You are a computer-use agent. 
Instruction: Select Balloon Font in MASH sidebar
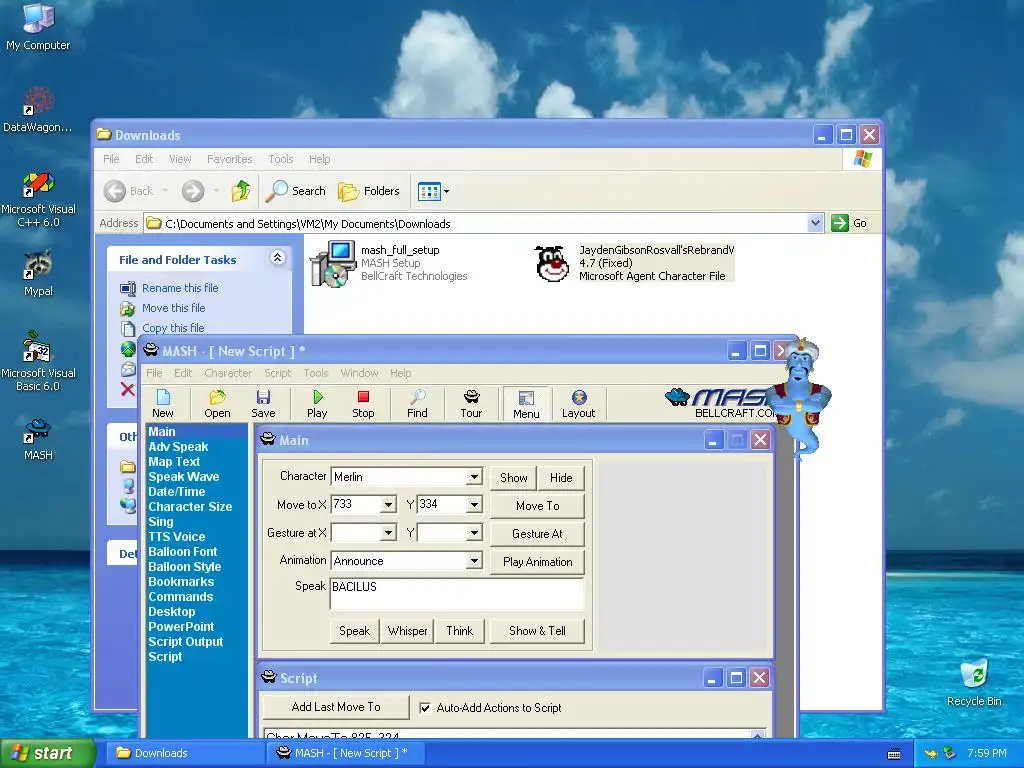(182, 552)
